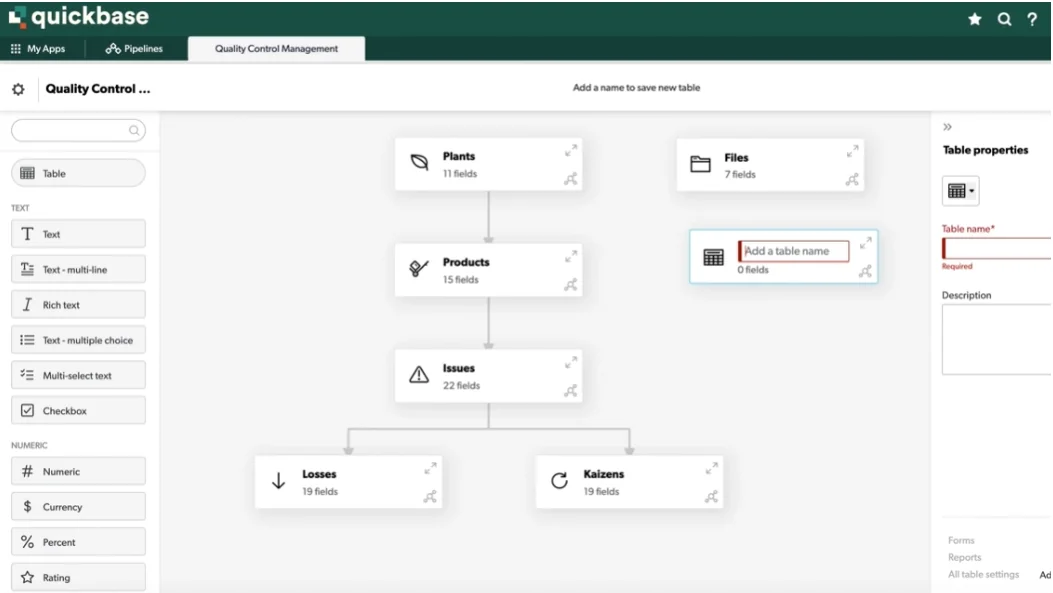This screenshot has width=1053, height=593.
Task: Click the Losses down-arrow icon
Action: coord(278,480)
